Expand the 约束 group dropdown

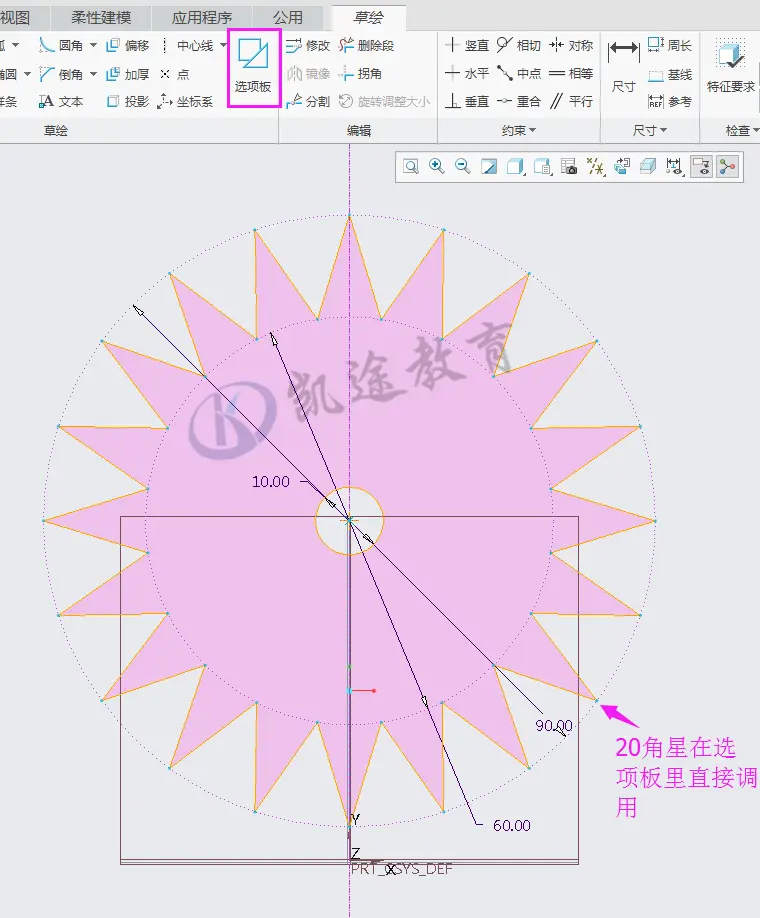click(x=519, y=131)
